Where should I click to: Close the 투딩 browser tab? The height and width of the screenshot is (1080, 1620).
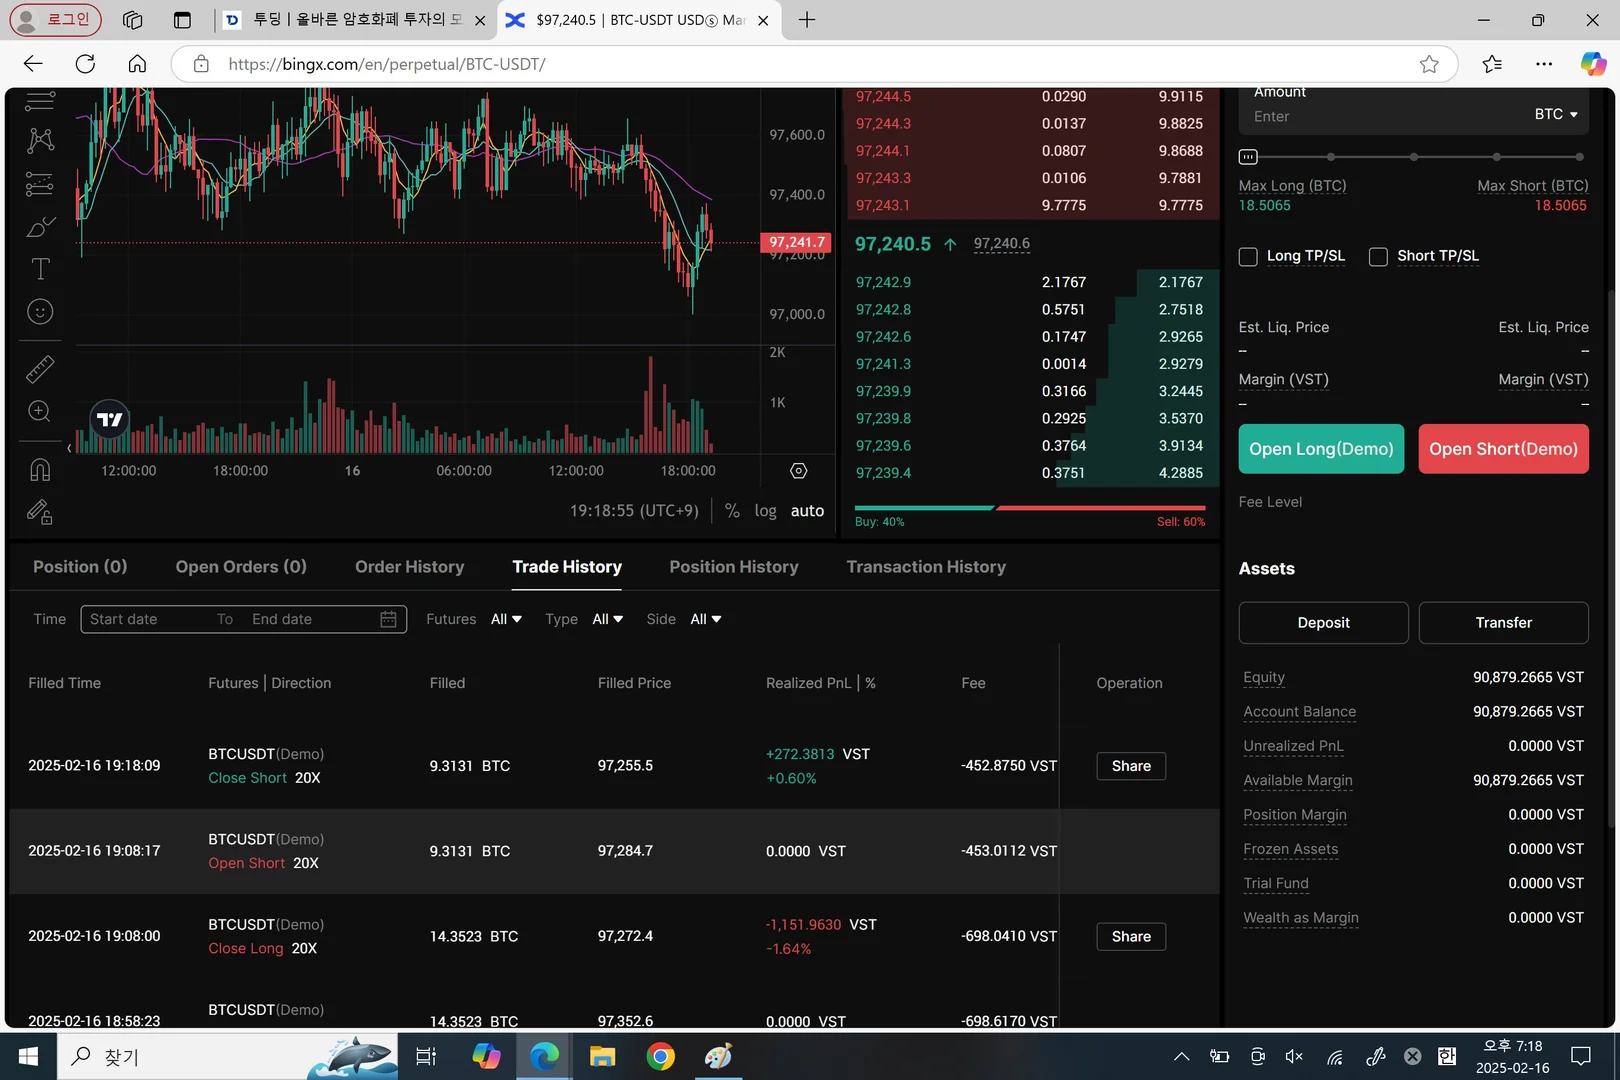coord(480,20)
